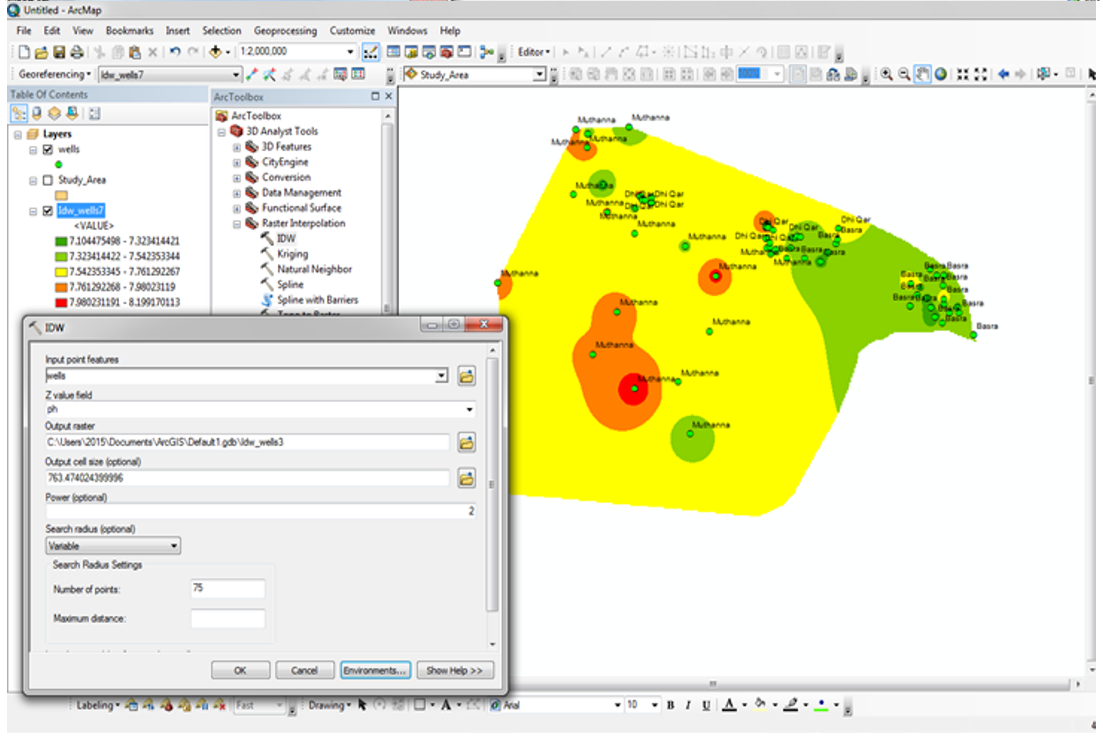Click the List By Selection icon
The height and width of the screenshot is (739, 1103).
72,113
